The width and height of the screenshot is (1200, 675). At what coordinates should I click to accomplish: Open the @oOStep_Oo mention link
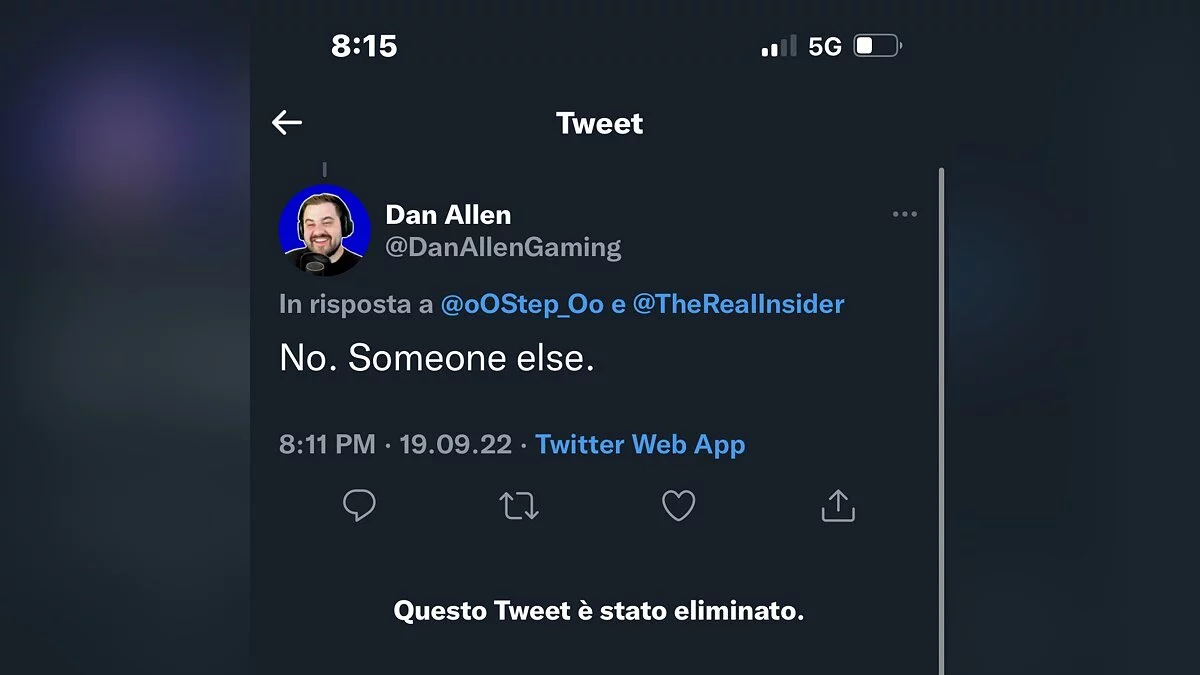[x=522, y=304]
